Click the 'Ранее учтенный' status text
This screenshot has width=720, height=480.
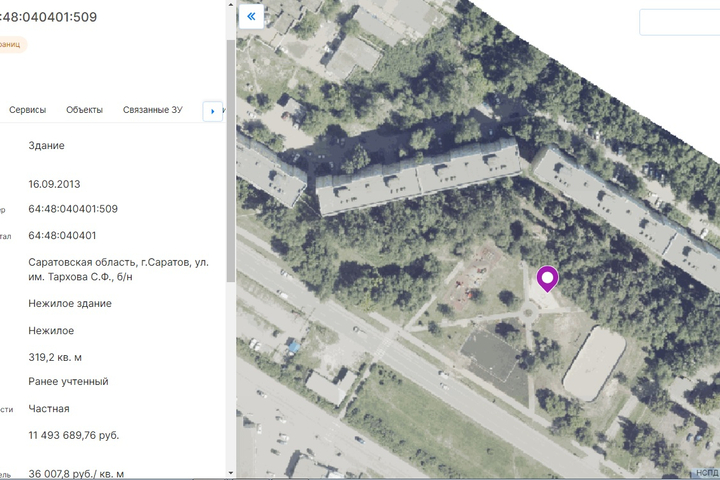68,382
